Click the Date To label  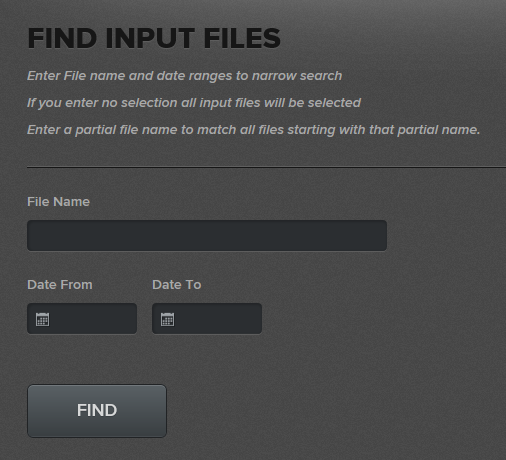click(176, 285)
